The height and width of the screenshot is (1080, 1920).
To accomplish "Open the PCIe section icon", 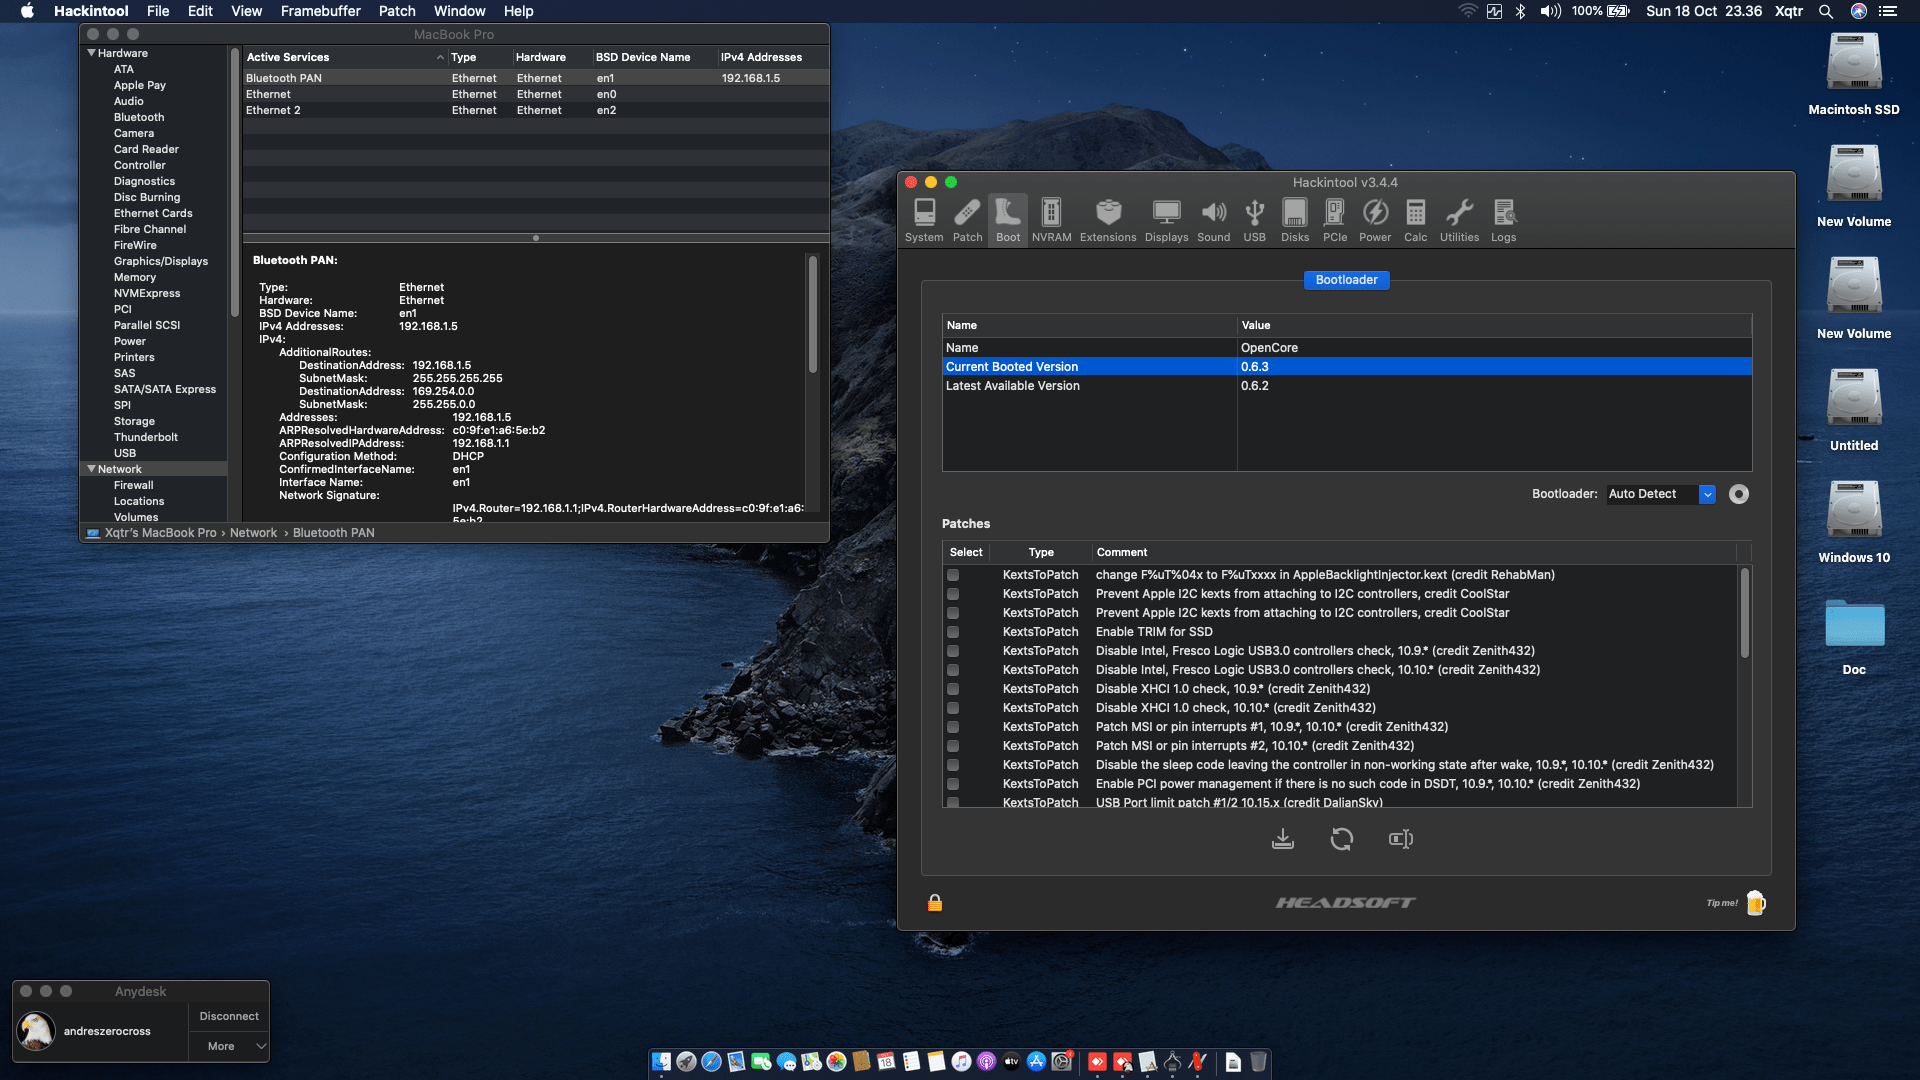I will coord(1335,220).
